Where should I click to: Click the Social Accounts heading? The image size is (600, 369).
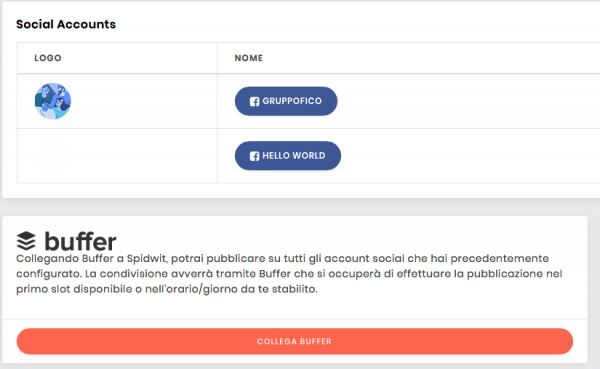click(x=66, y=24)
